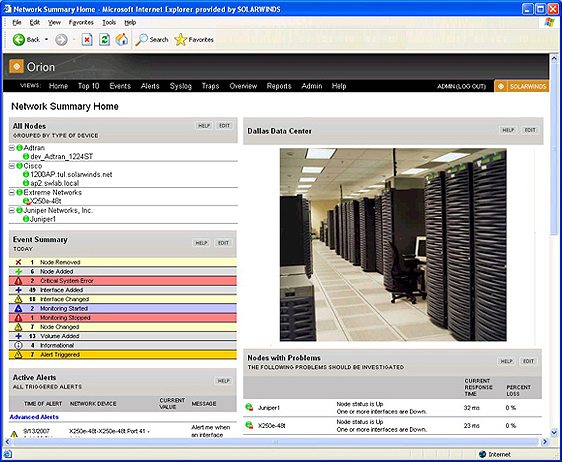
Task: Open the X250e-48t link in Nodes with Problems
Action: coord(271,426)
